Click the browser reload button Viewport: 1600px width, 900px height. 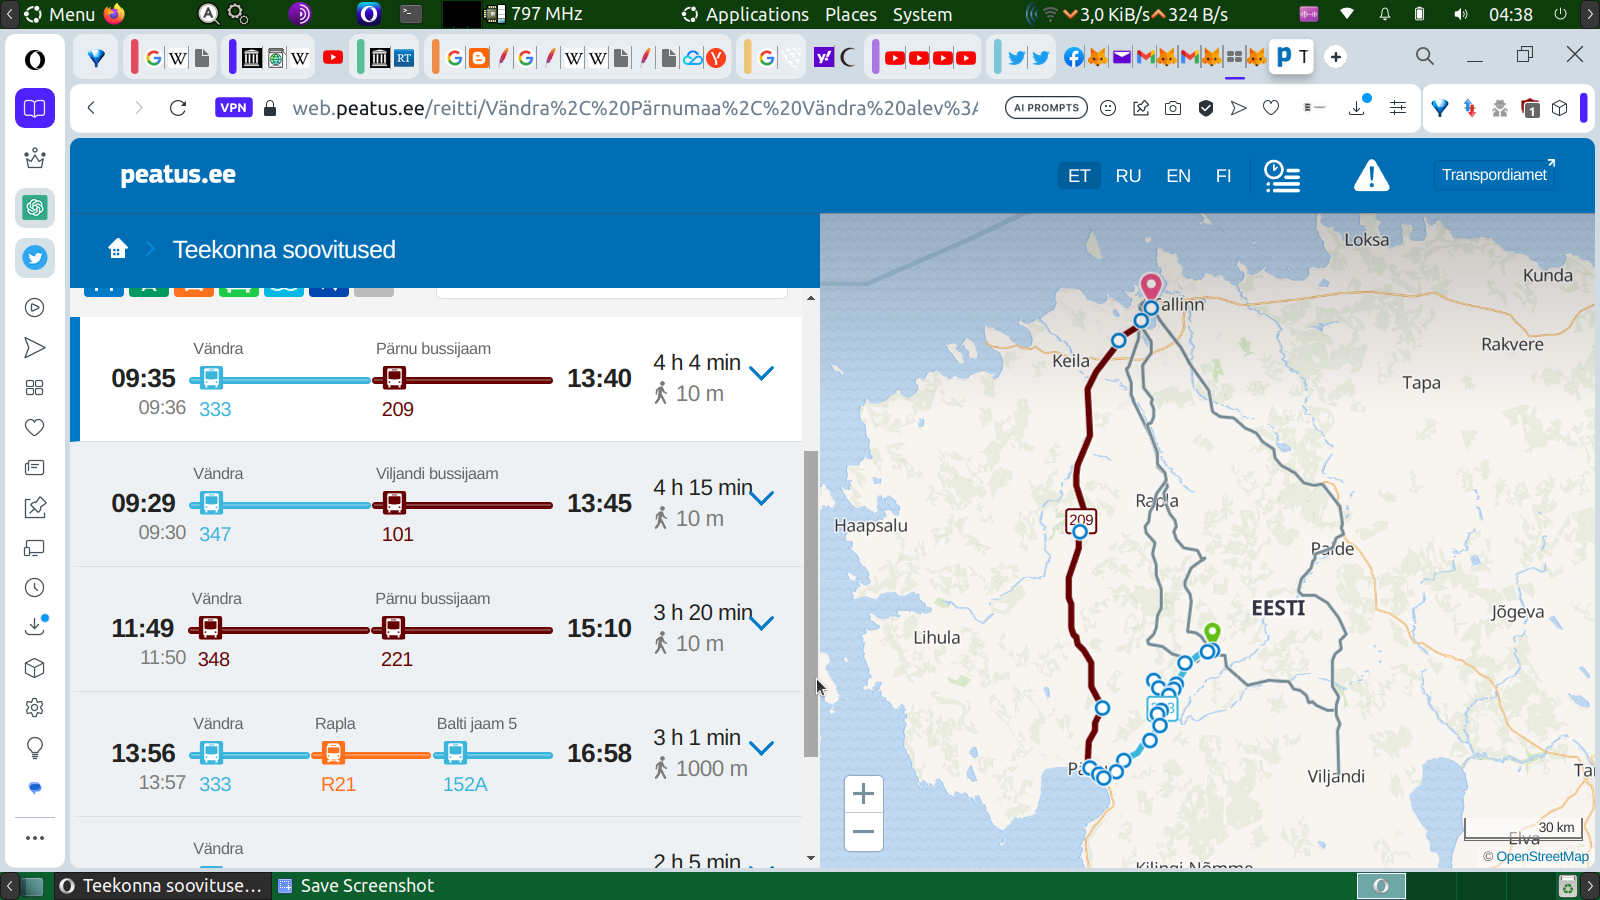coord(178,108)
